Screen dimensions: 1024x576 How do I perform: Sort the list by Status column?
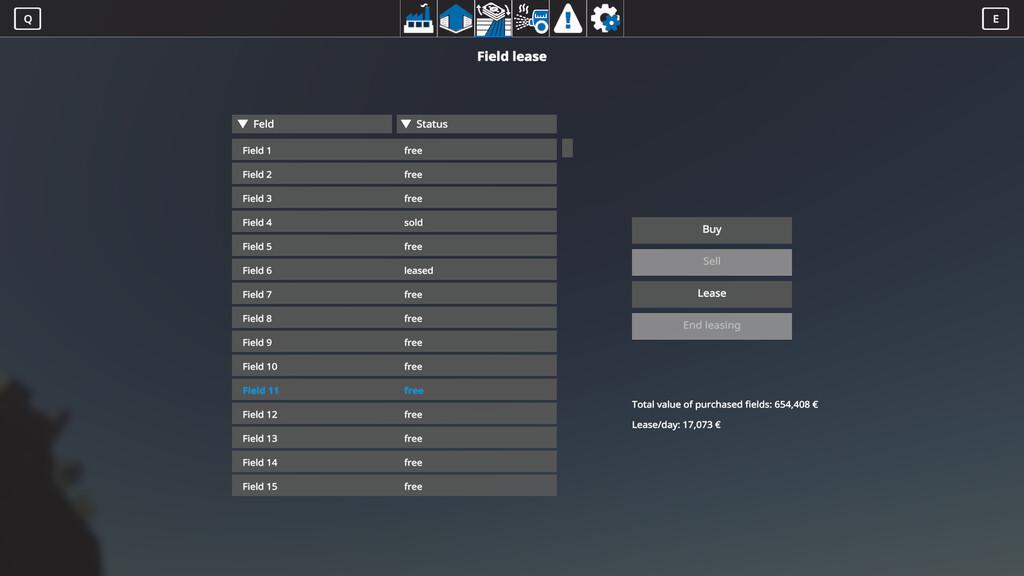(x=476, y=124)
